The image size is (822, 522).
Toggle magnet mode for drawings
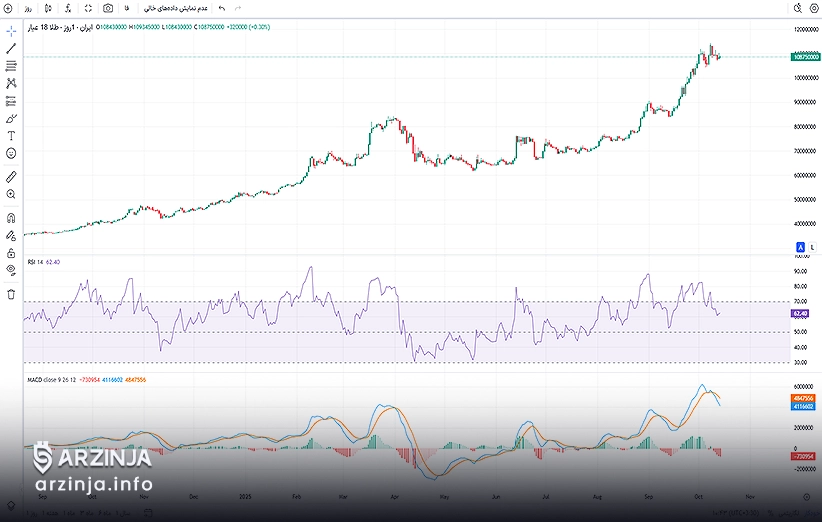coord(11,217)
